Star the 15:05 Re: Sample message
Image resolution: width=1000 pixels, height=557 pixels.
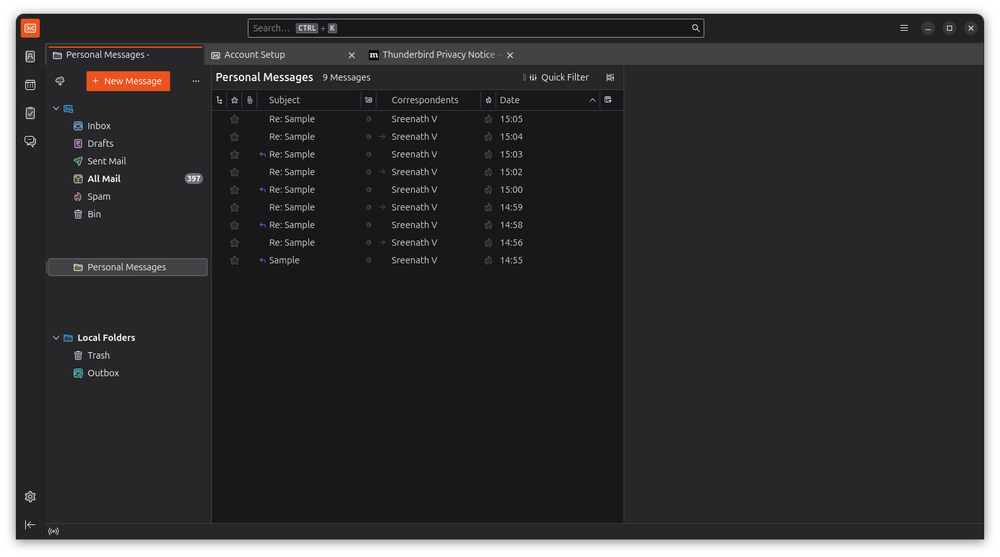click(235, 119)
